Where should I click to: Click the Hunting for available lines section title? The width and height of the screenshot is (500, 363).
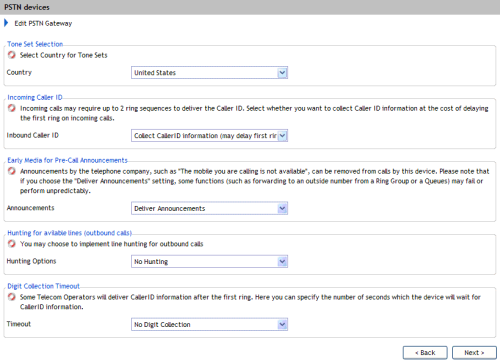coord(69,233)
